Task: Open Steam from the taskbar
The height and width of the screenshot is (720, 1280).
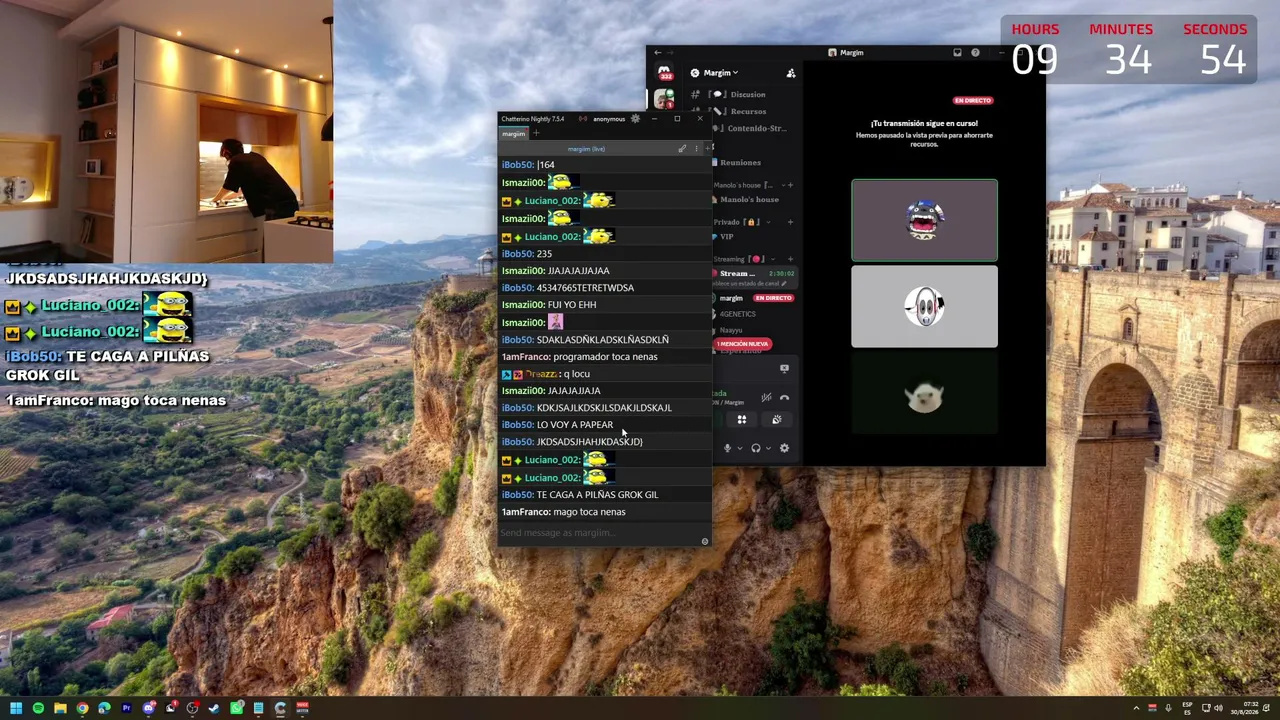Action: point(214,709)
